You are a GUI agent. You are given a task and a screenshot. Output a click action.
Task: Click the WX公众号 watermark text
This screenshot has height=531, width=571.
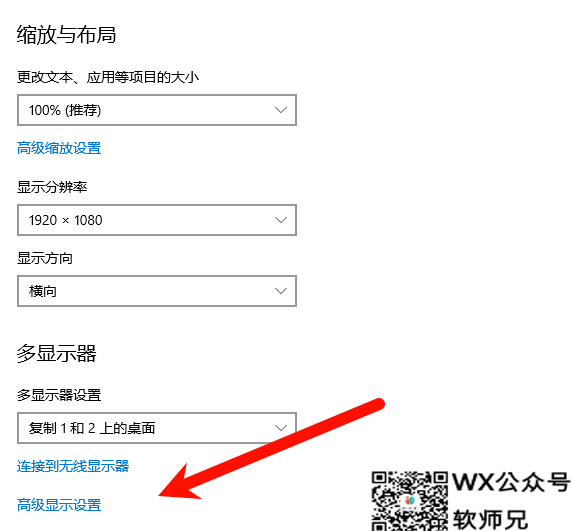[x=511, y=482]
